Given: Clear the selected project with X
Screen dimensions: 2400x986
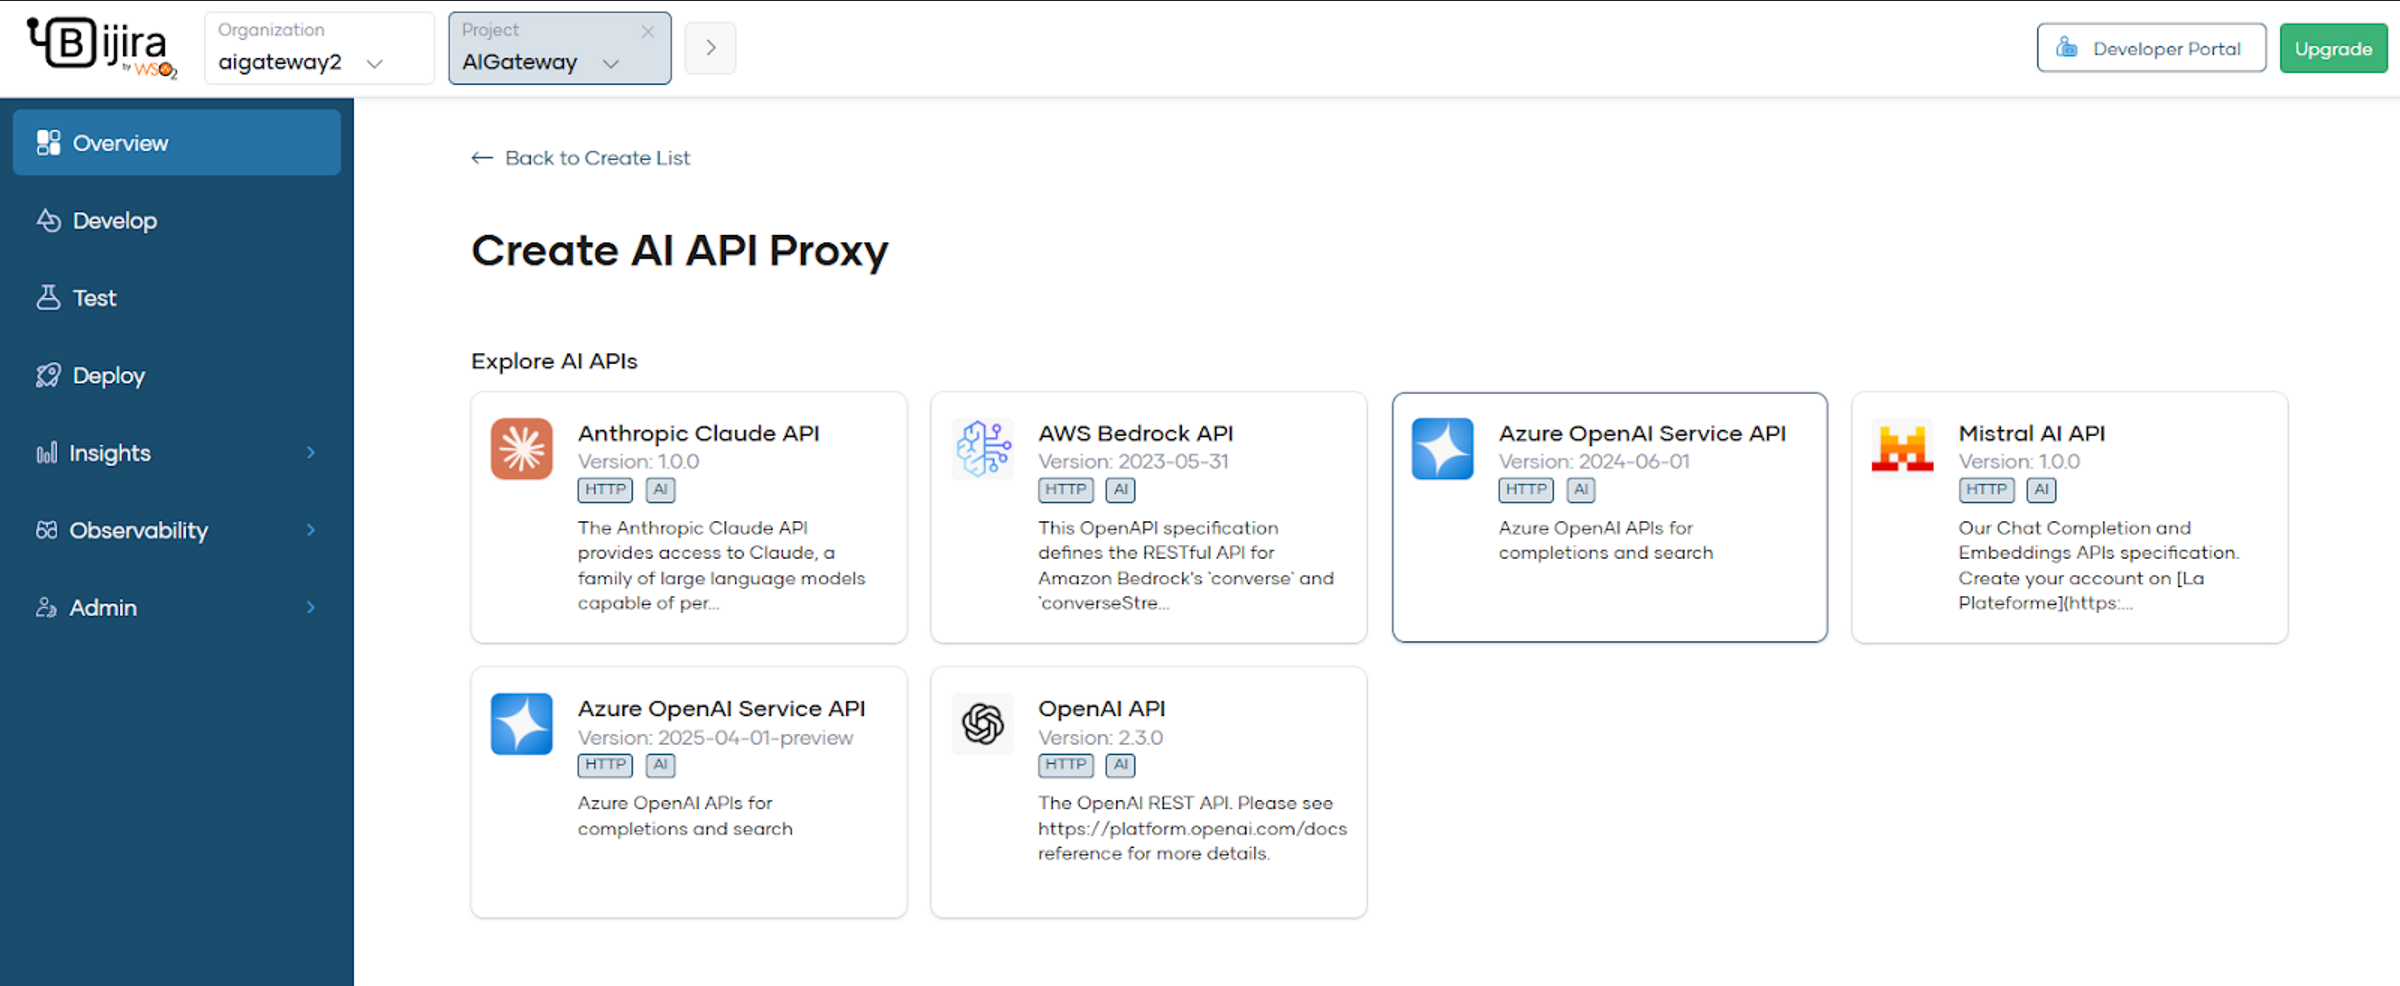Looking at the screenshot, I should (x=648, y=32).
